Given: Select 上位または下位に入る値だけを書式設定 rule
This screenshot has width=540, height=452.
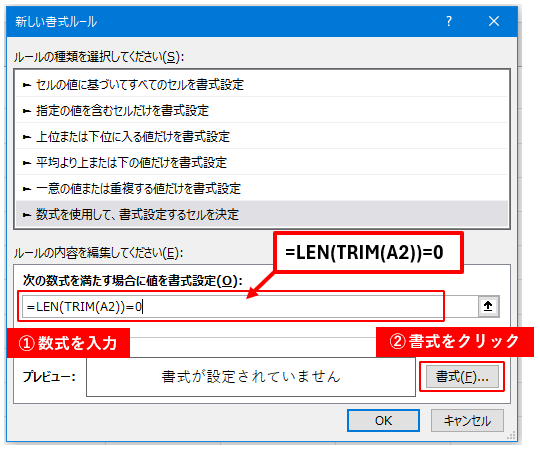Looking at the screenshot, I should [x=262, y=136].
